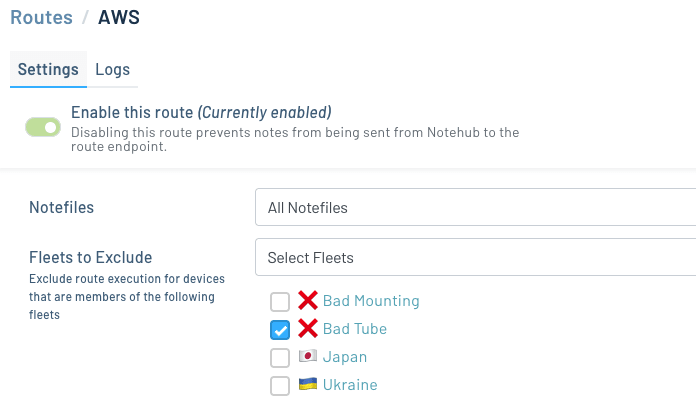
Task: Check the Ukraine fleet checkbox
Action: (x=280, y=386)
